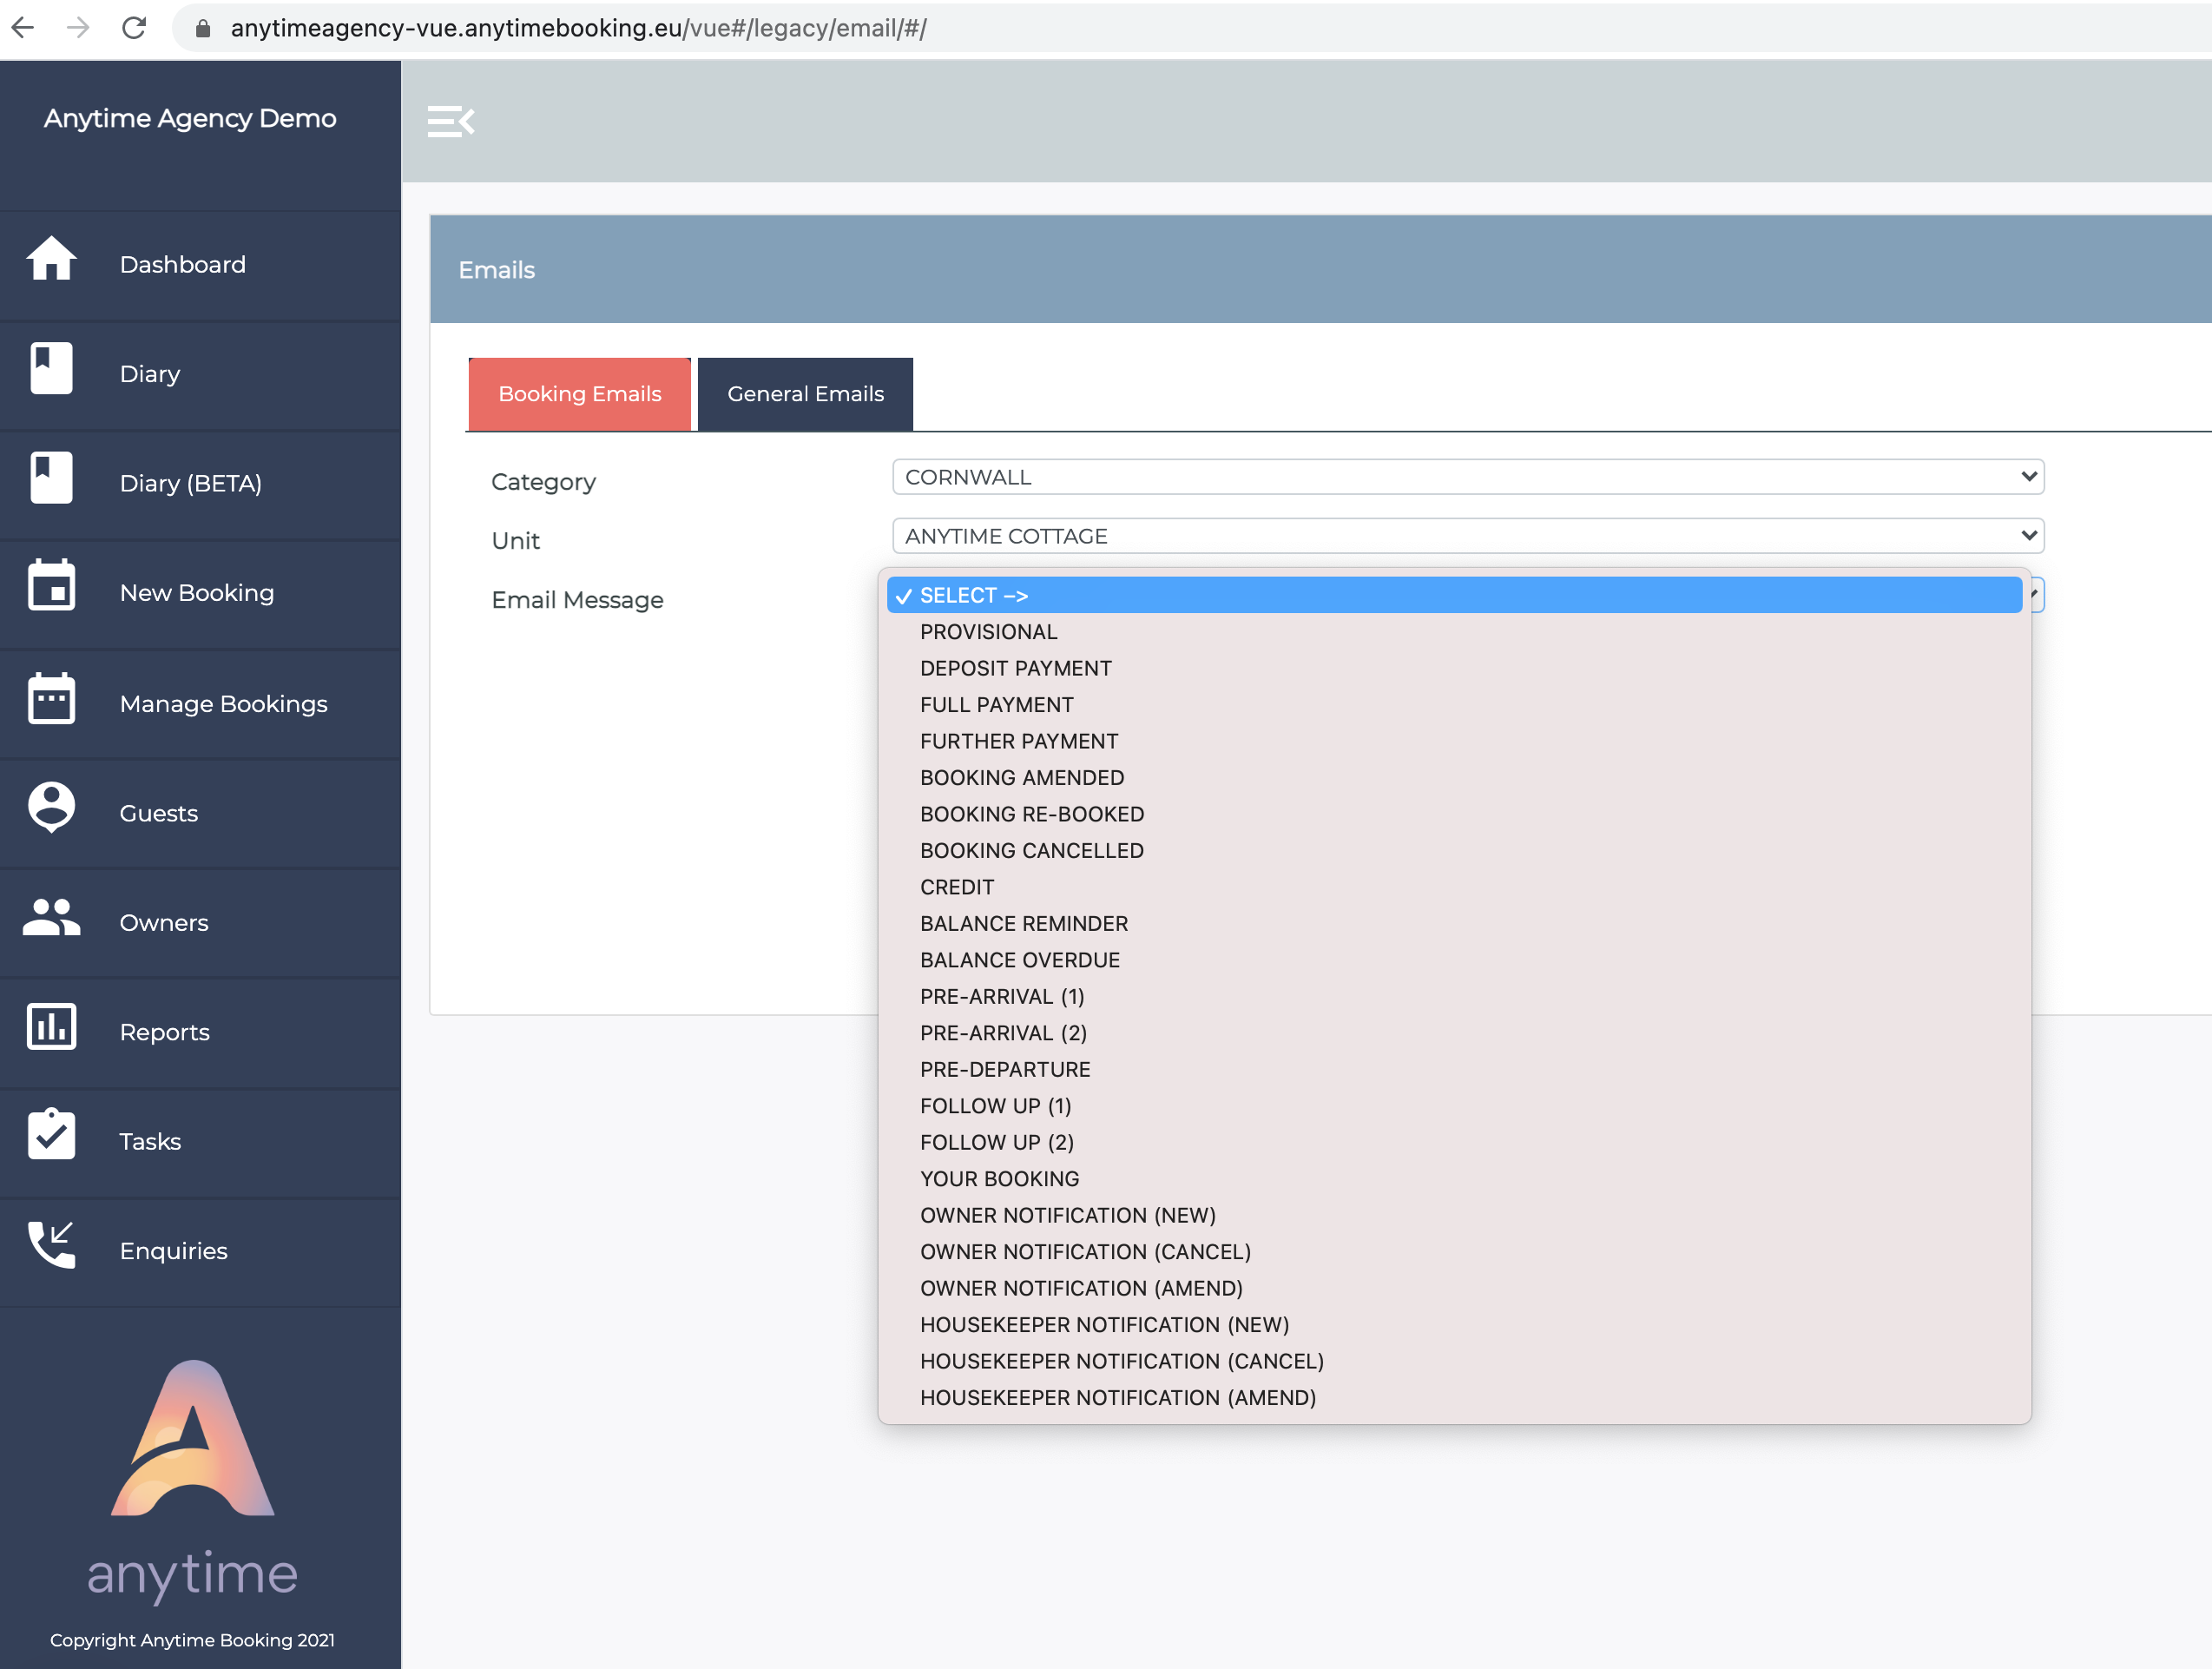Switch to the General Emails tab

806,394
